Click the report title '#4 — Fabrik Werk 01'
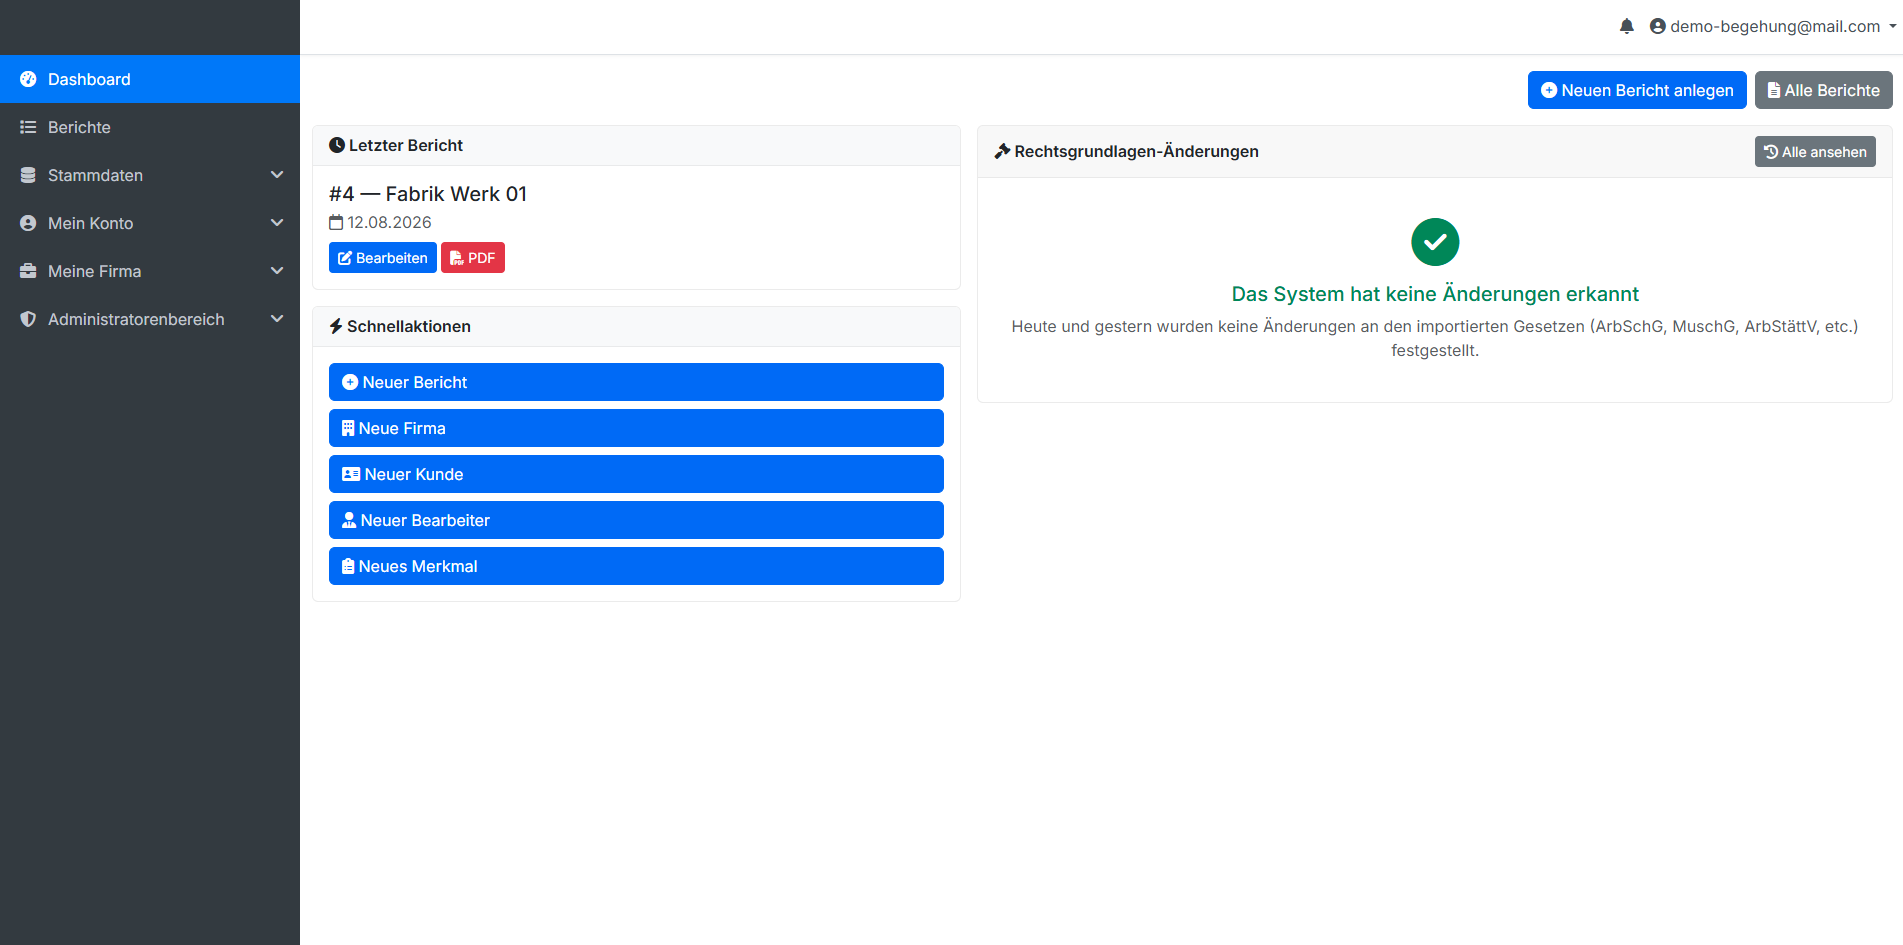 [428, 194]
